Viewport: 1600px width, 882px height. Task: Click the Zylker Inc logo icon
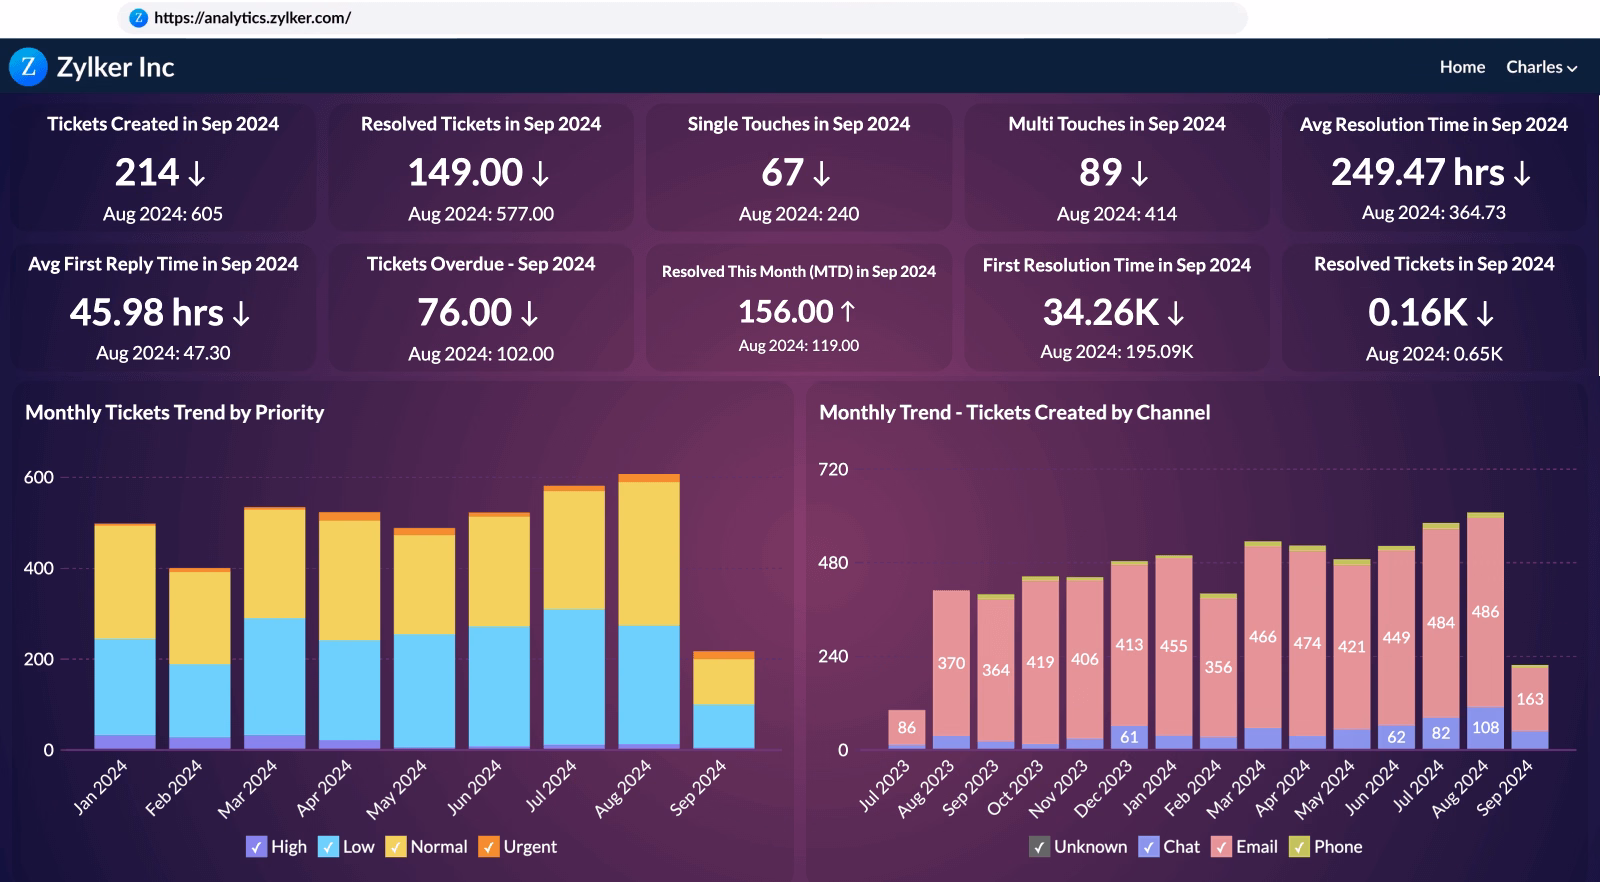[28, 67]
